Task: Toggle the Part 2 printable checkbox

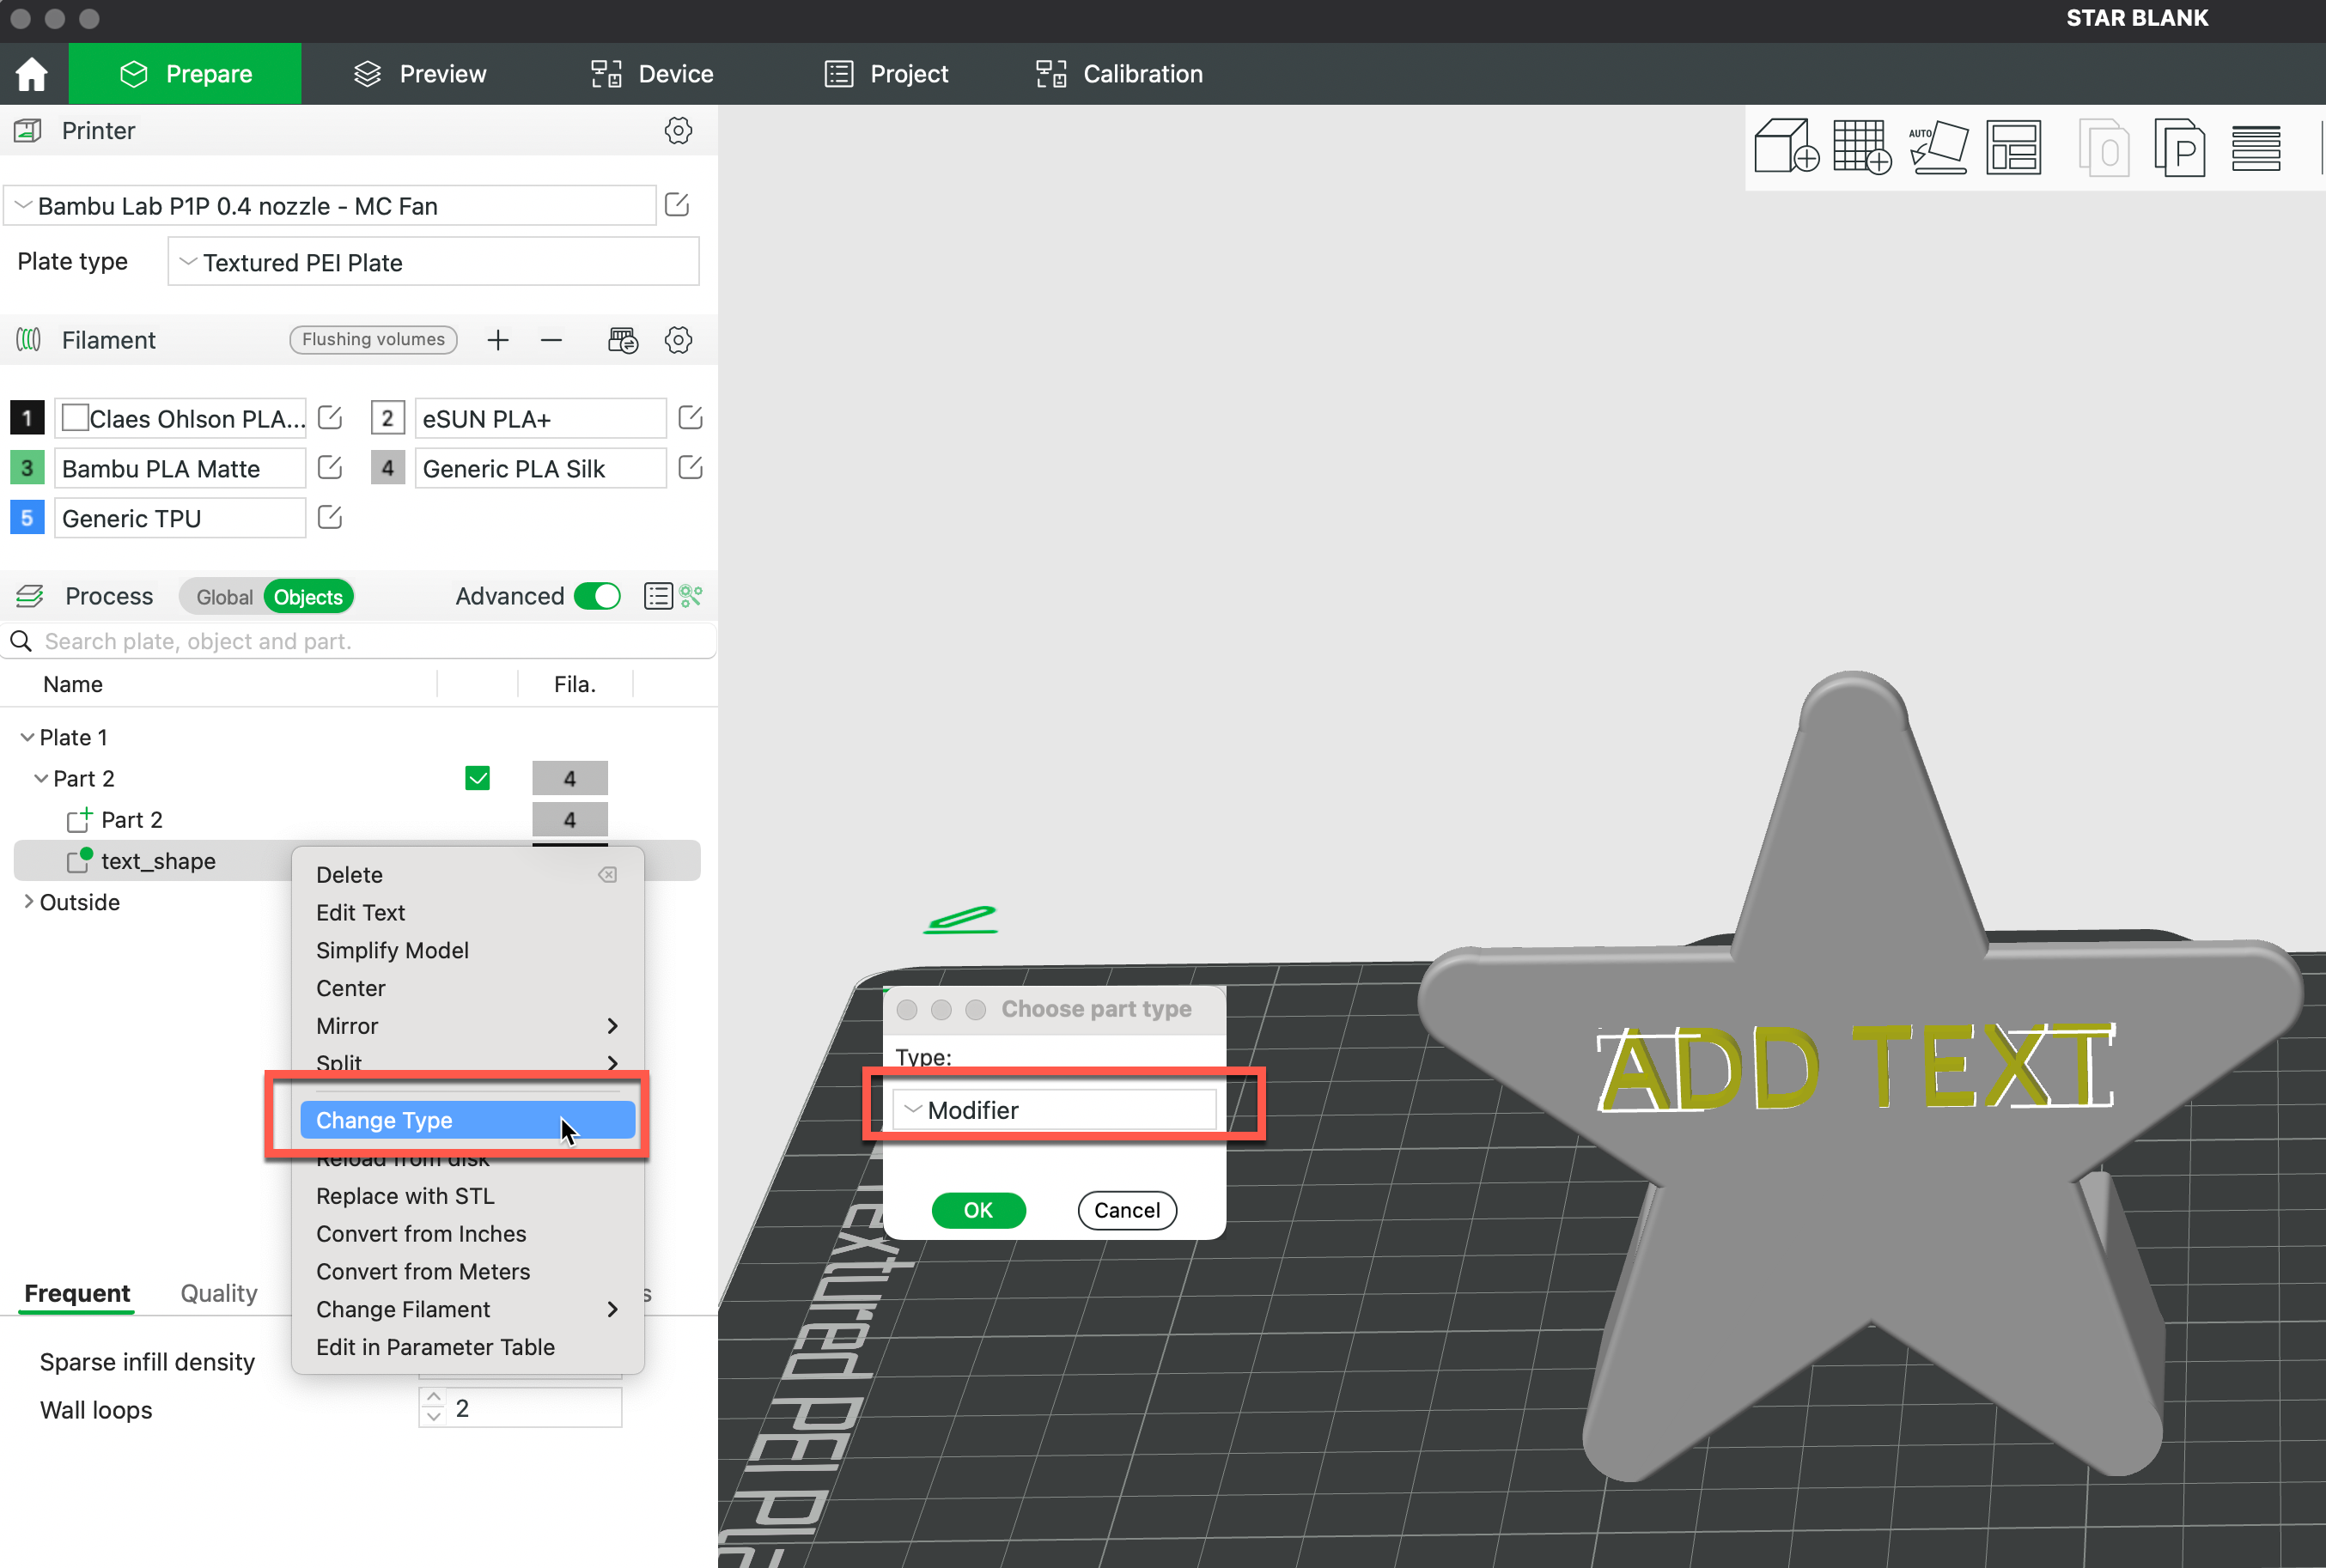Action: click(x=477, y=778)
